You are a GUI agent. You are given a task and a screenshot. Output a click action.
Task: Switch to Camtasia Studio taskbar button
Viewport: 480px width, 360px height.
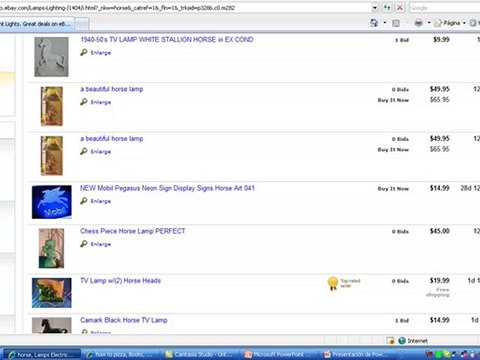(200, 355)
